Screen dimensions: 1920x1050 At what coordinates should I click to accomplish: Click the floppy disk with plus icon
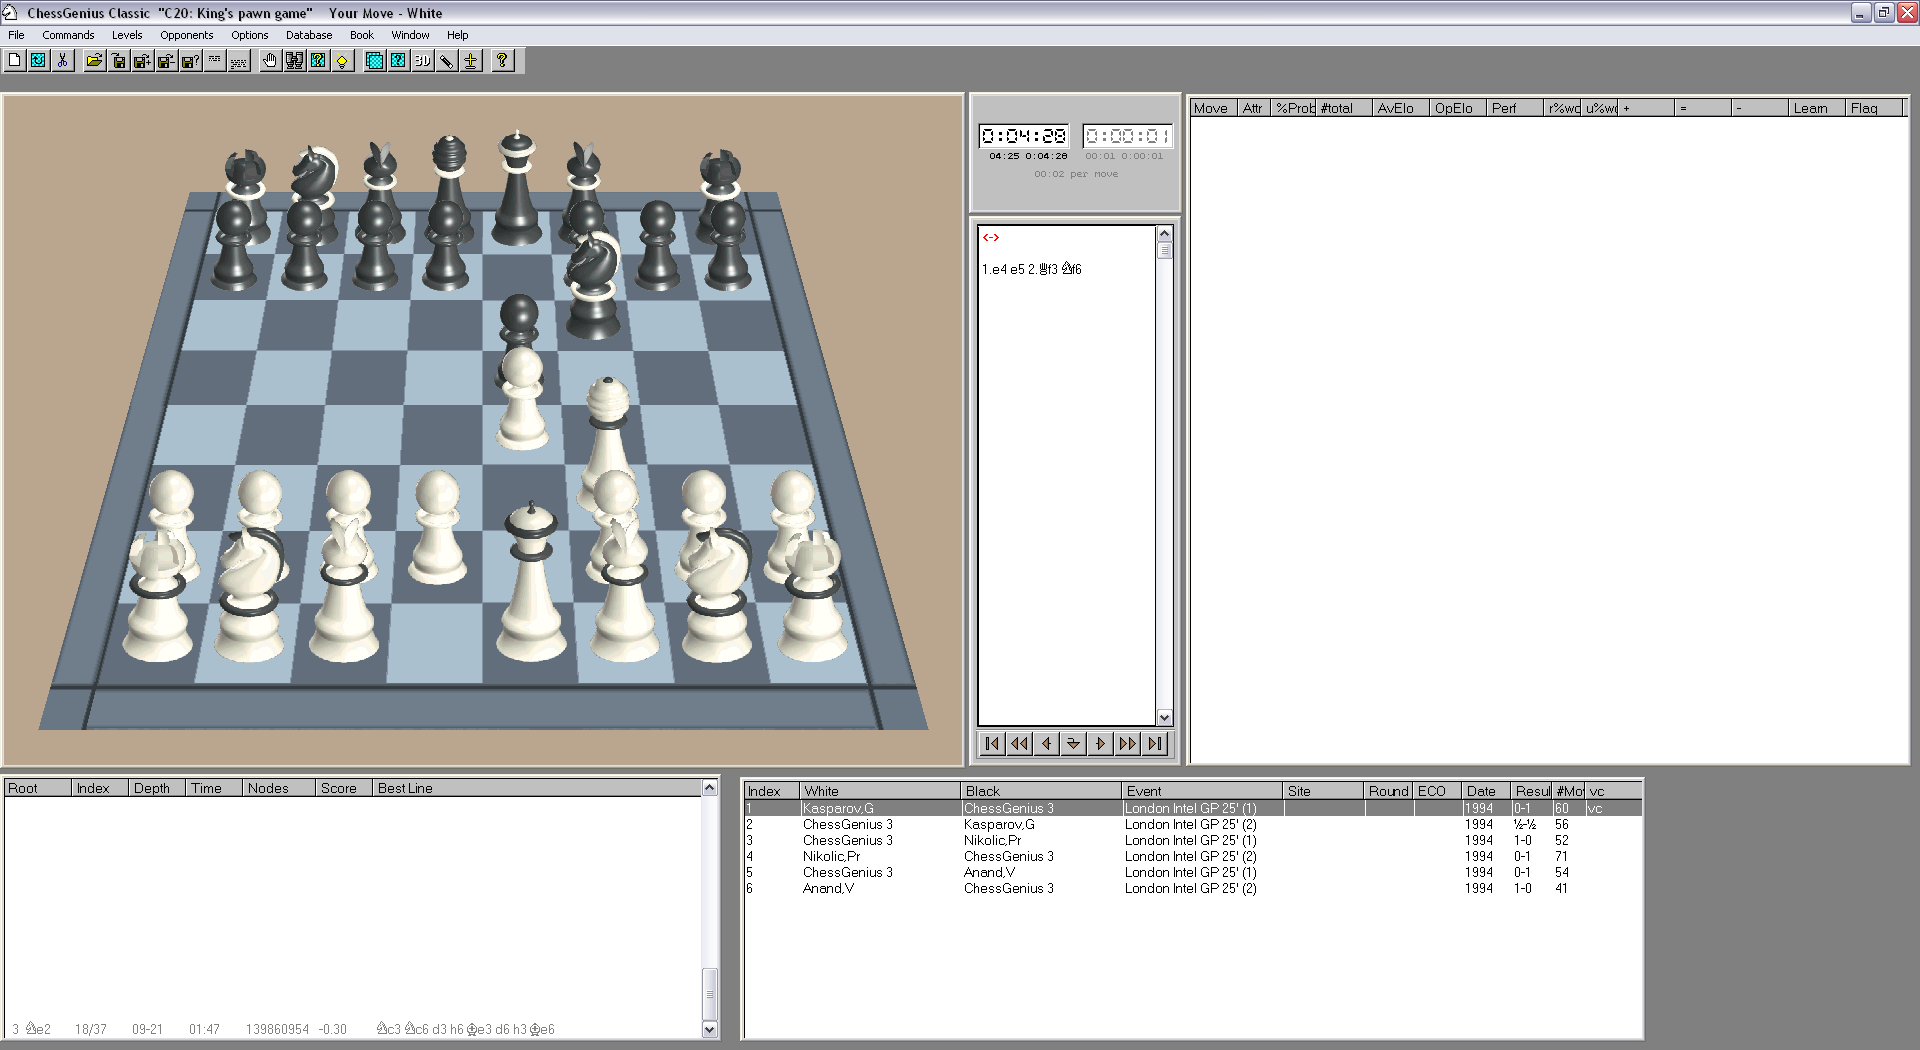pyautogui.click(x=142, y=61)
